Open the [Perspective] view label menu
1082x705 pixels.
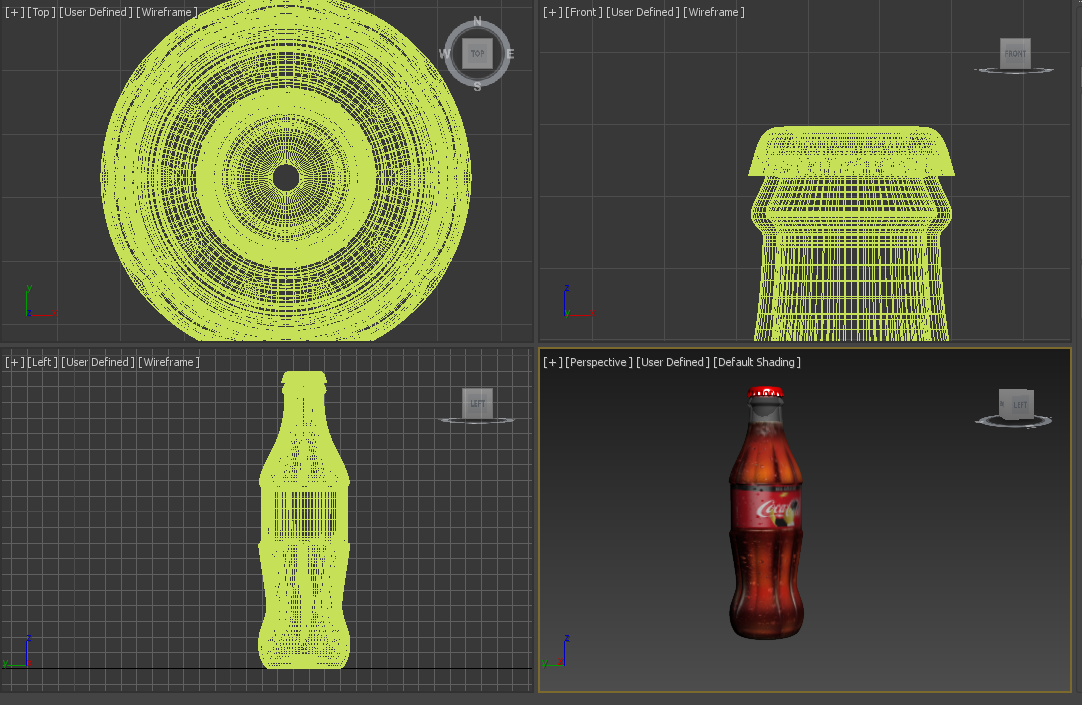[x=599, y=362]
